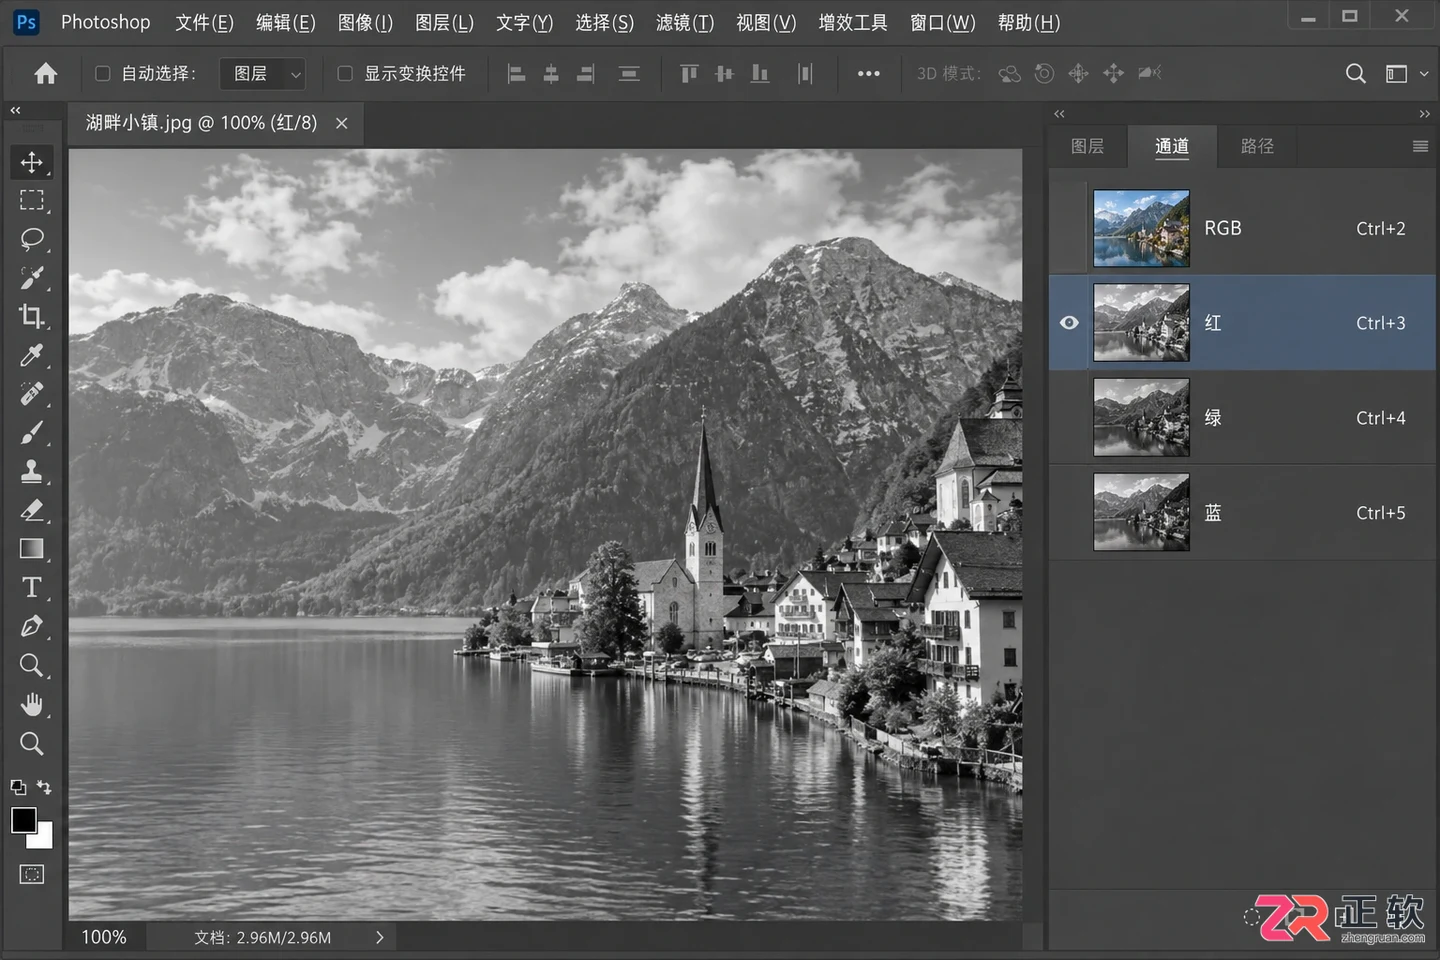Screen dimensions: 1440x960
Task: Close the 湖畔小镇.jpg document tab
Action: 342,123
